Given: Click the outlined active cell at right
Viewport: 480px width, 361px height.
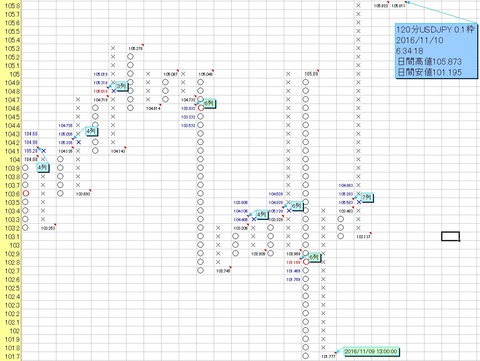Looking at the screenshot, I should 450,236.
